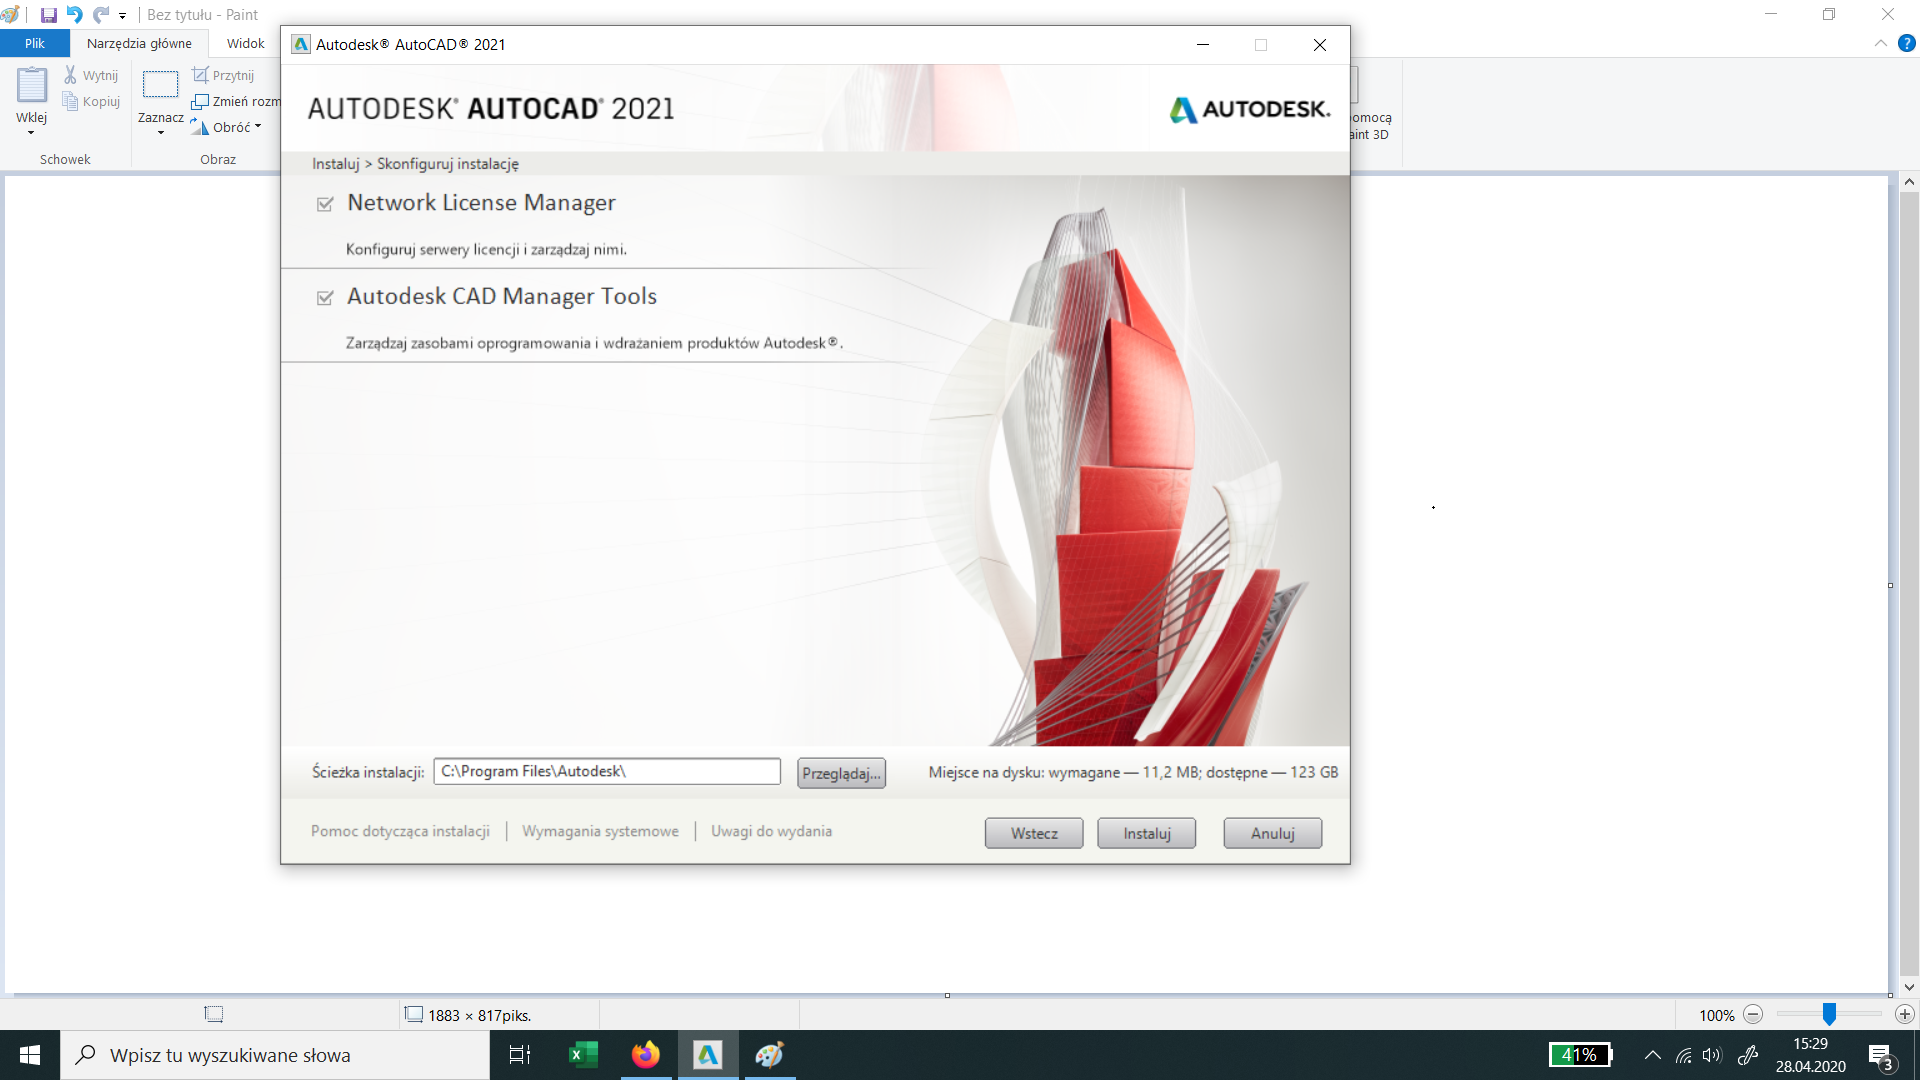Expand the Wklej paste dropdown arrow

pyautogui.click(x=31, y=133)
